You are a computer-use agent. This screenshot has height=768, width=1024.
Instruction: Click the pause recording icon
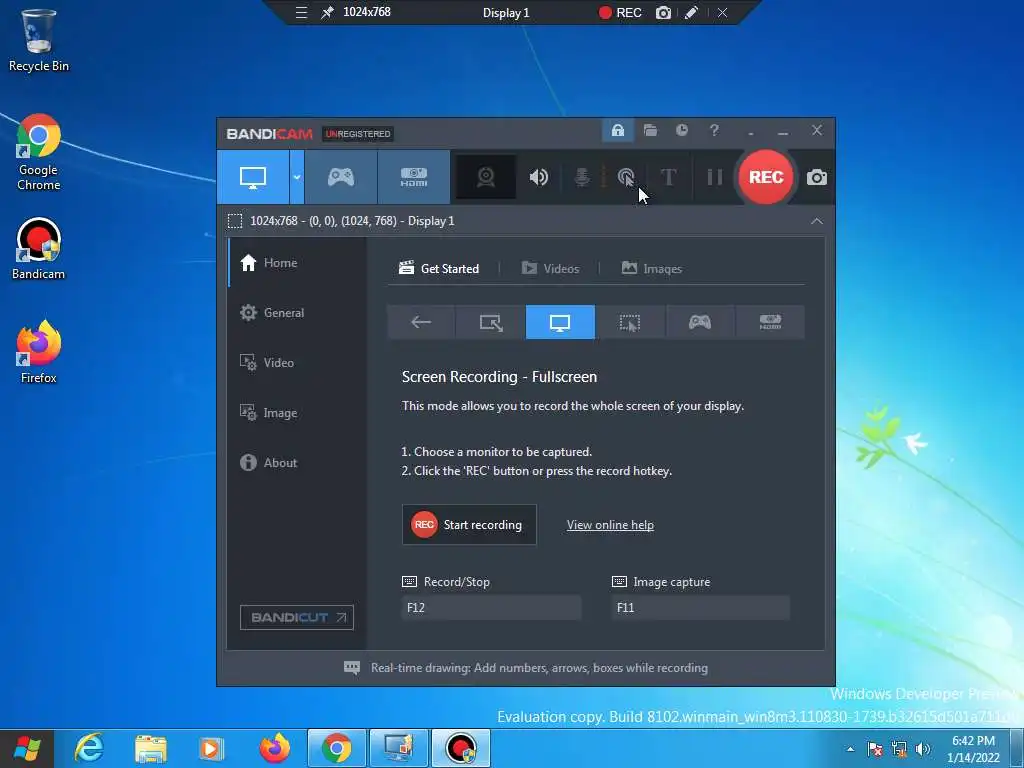714,177
